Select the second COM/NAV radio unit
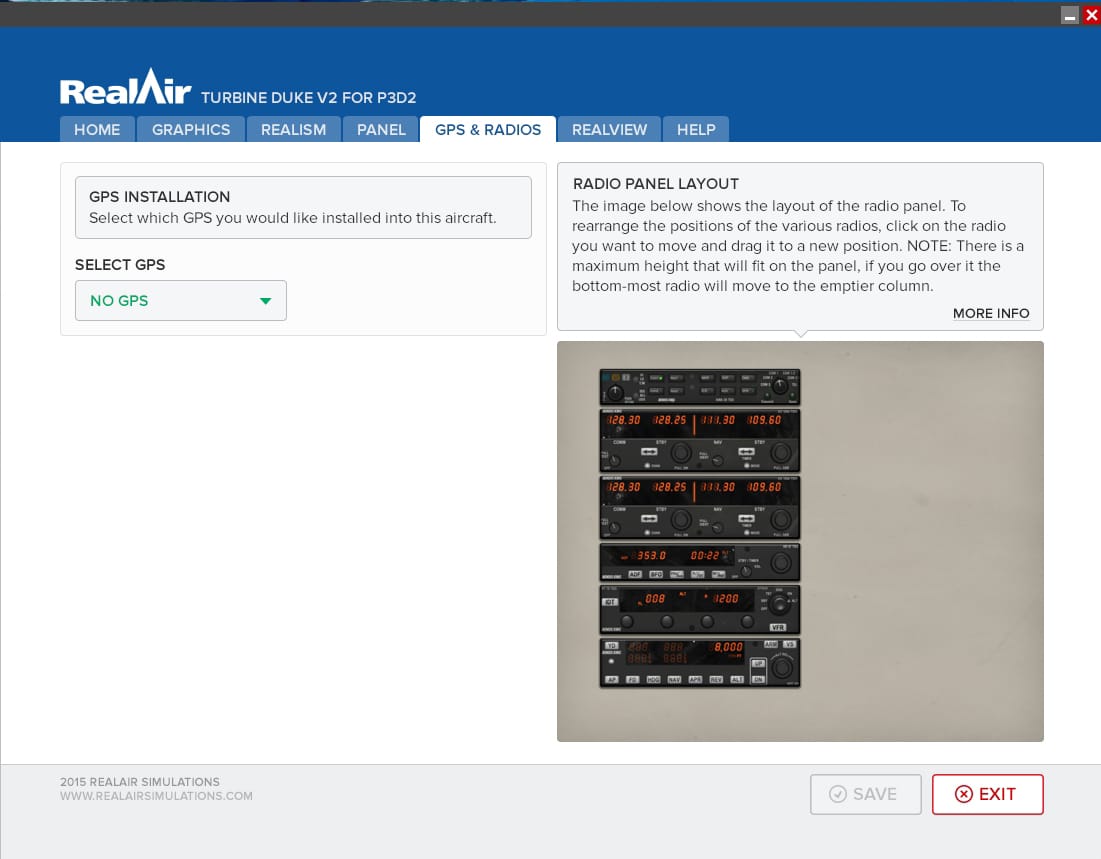The width and height of the screenshot is (1101, 859). pyautogui.click(x=699, y=507)
